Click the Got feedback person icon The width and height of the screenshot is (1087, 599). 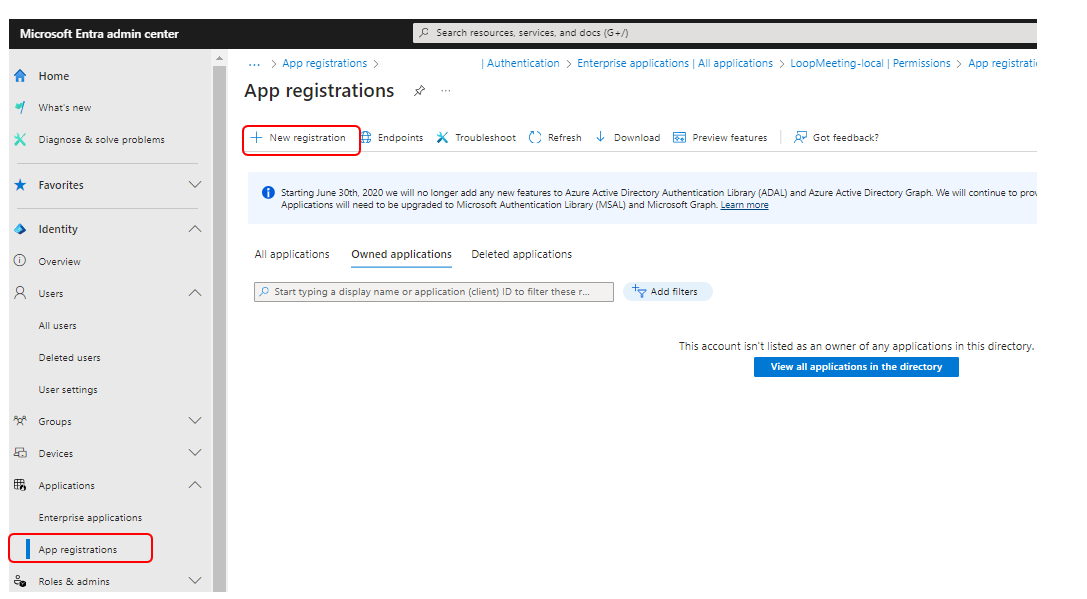pos(800,137)
